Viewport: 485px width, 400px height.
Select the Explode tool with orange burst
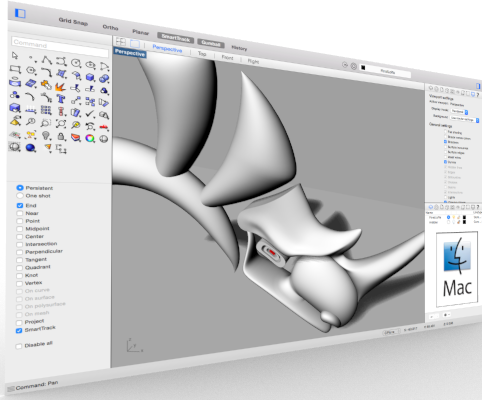(x=60, y=87)
